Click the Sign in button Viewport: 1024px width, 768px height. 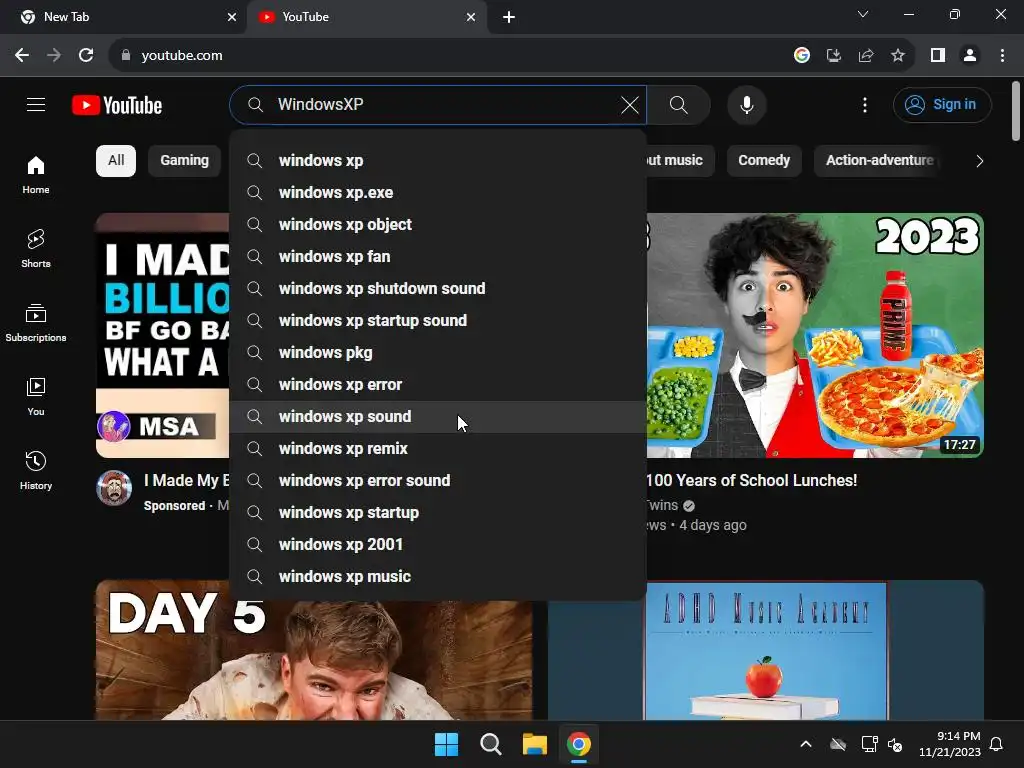click(942, 104)
